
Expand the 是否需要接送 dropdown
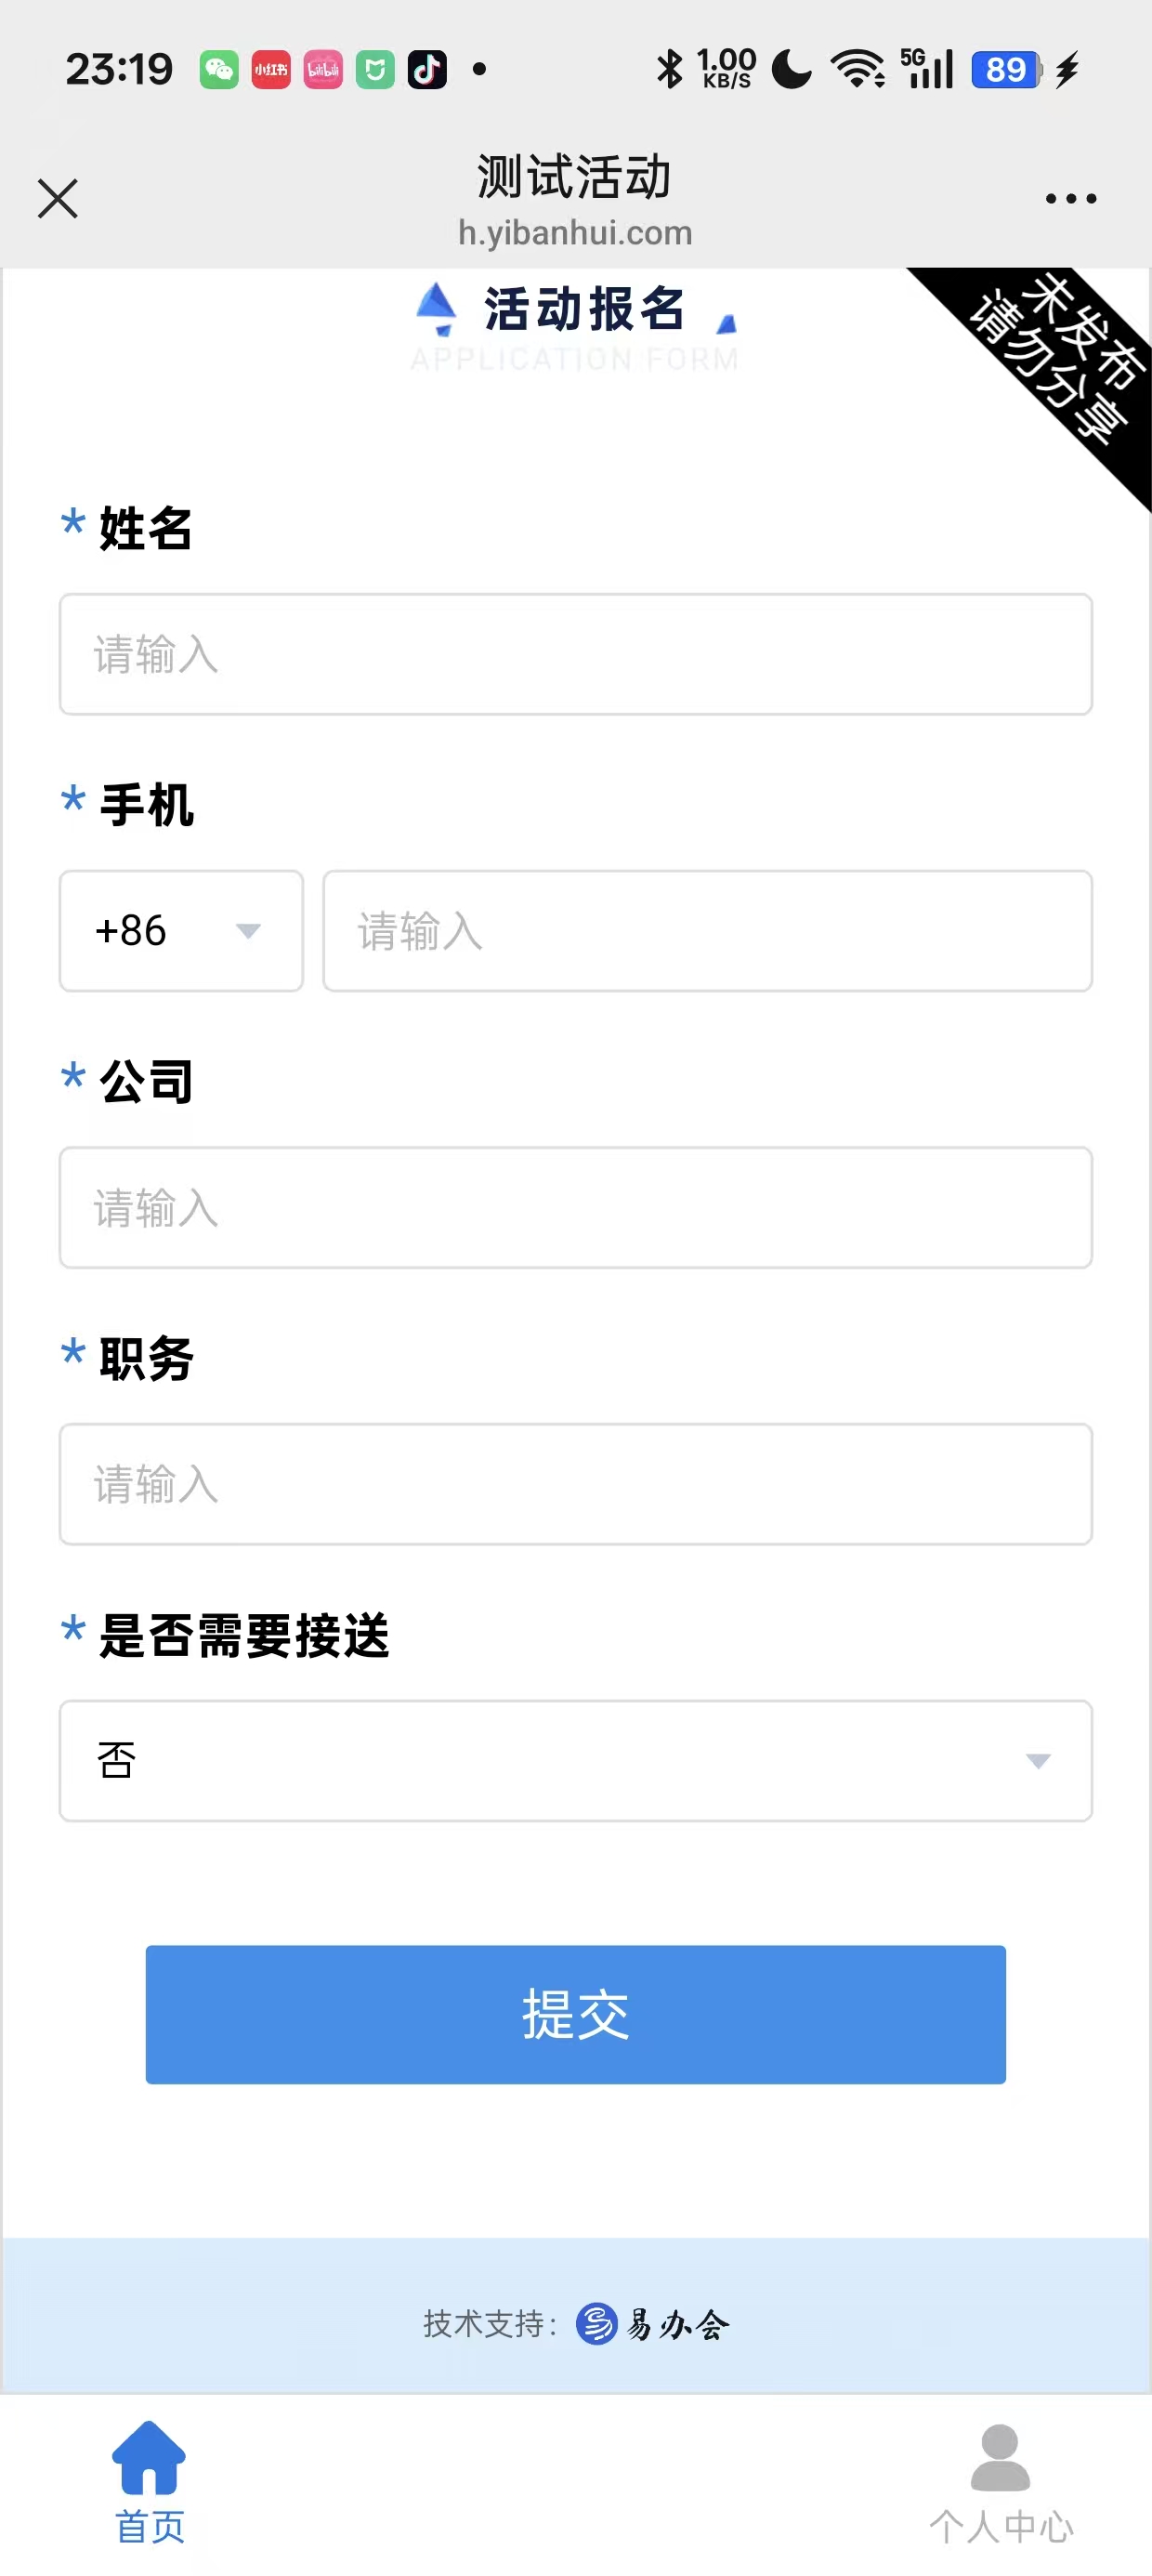click(x=575, y=1761)
